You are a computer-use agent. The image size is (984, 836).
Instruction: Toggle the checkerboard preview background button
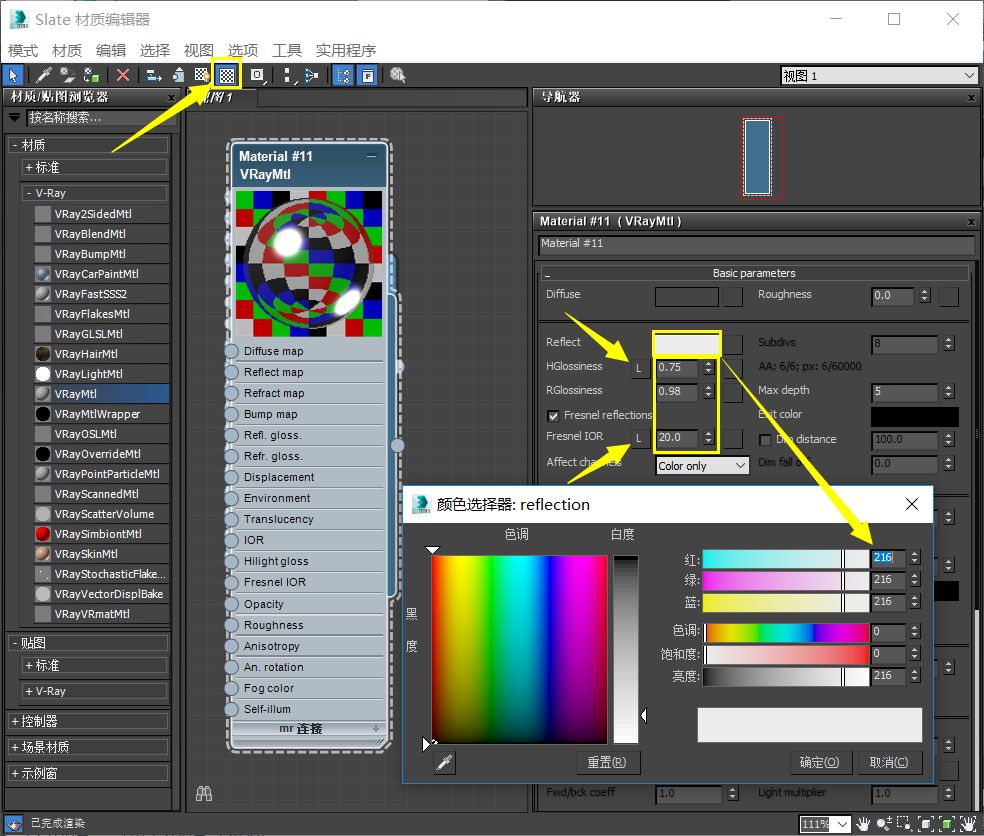(x=227, y=76)
